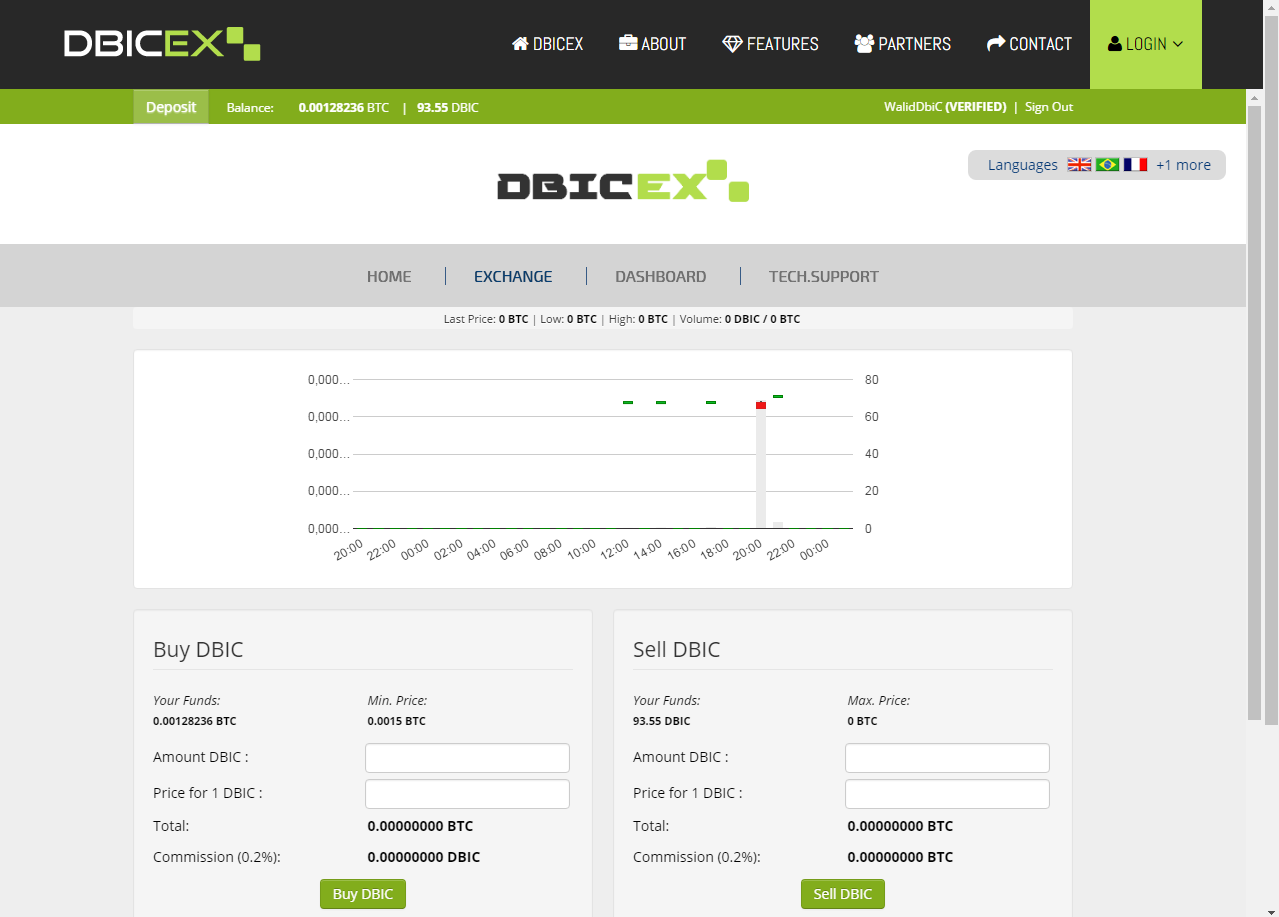Click the Sign Out link
The height and width of the screenshot is (917, 1279).
[x=1049, y=107]
